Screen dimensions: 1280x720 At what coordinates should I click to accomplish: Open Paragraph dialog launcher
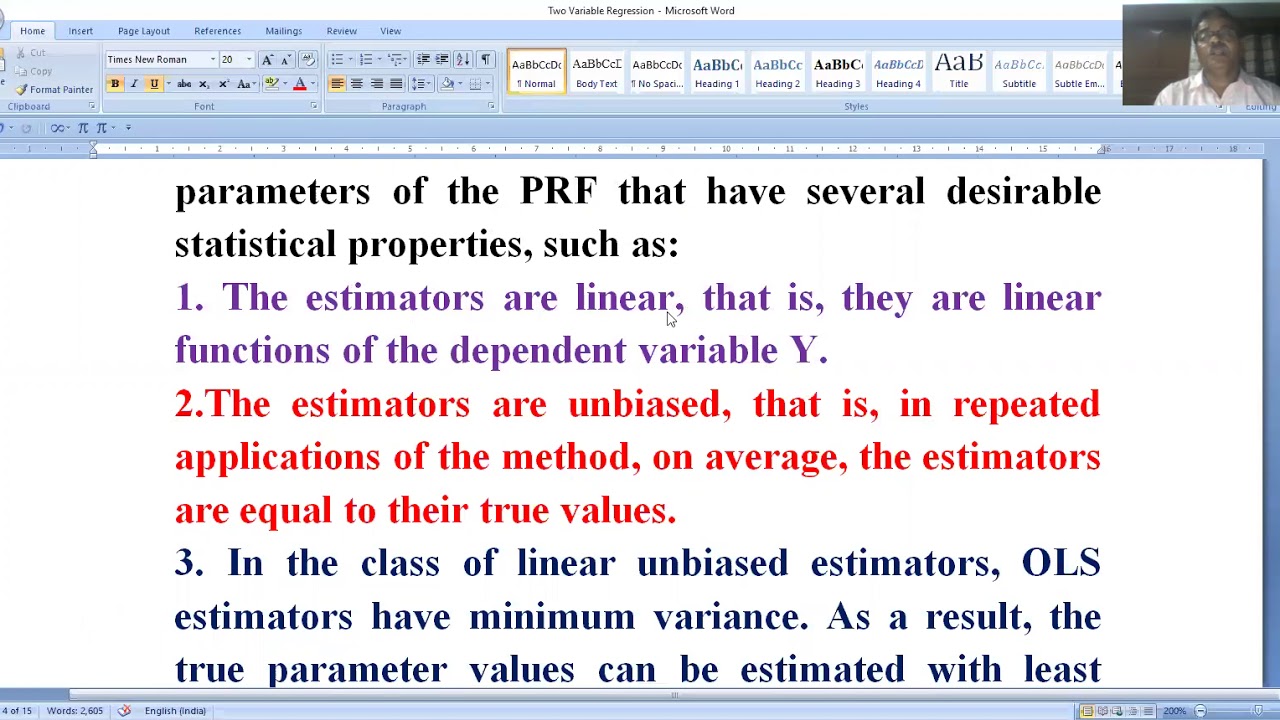coord(491,106)
